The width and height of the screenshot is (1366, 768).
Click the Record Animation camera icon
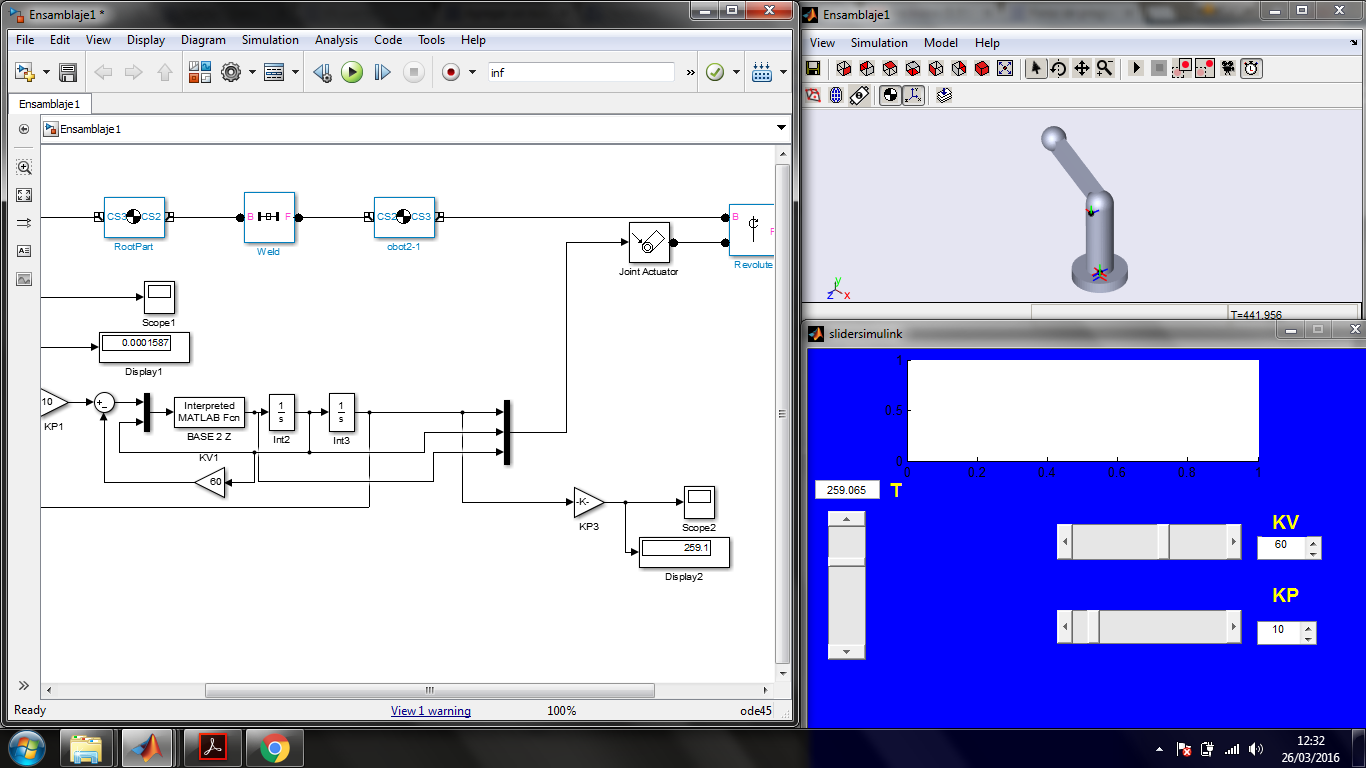click(1228, 68)
